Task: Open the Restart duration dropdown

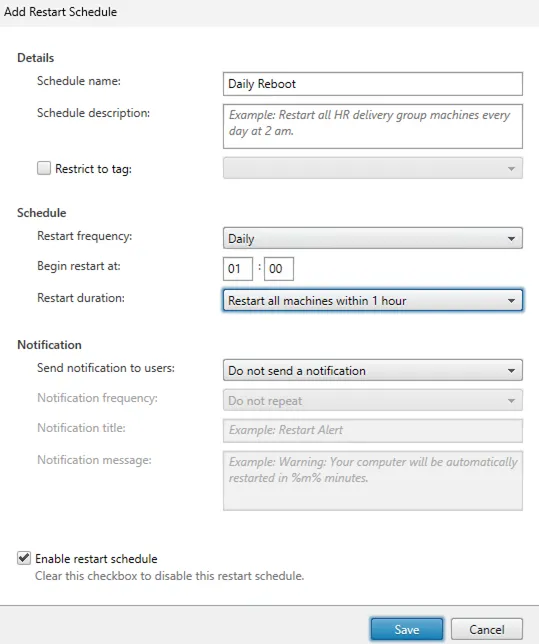Action: point(373,300)
